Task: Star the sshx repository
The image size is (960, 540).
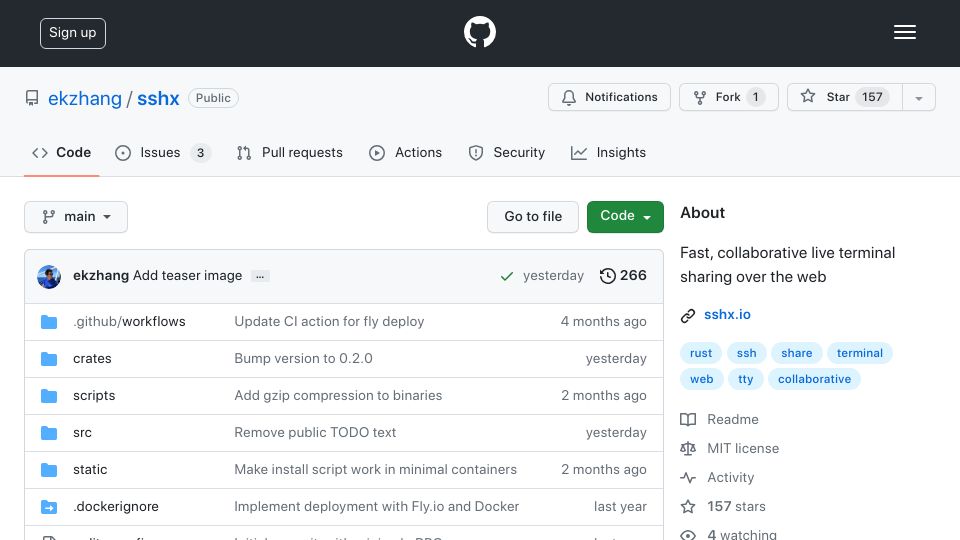Action: [x=844, y=97]
